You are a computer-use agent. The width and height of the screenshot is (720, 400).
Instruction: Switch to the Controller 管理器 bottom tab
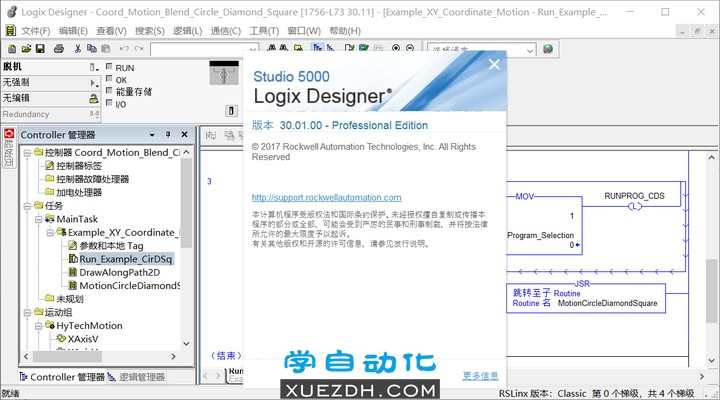(x=62, y=377)
